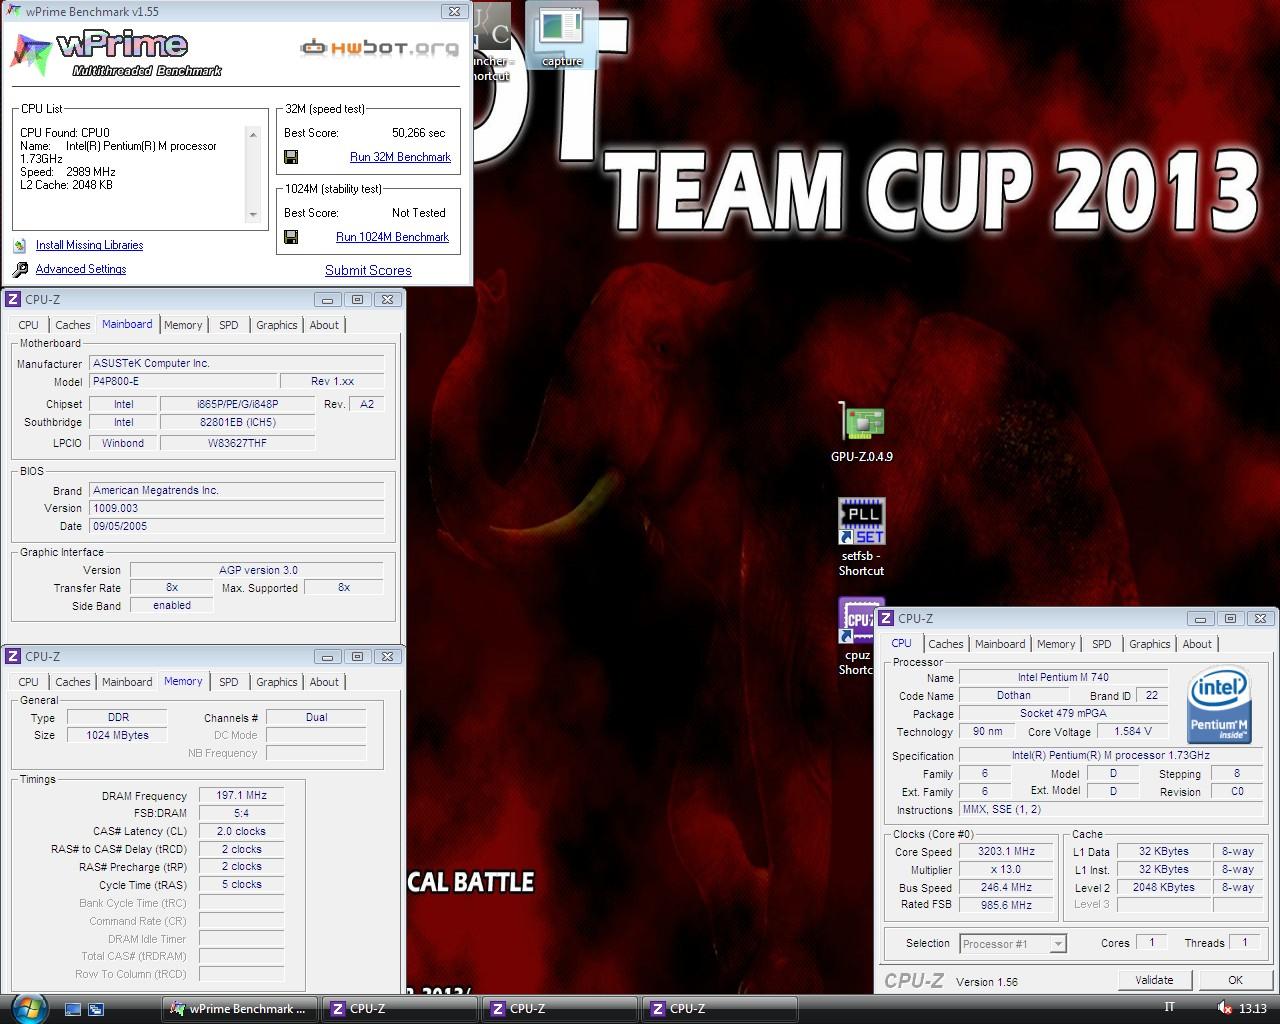Image resolution: width=1280 pixels, height=1024 pixels.
Task: Click the Switch Between Windows quick launch icon
Action: tap(96, 1009)
